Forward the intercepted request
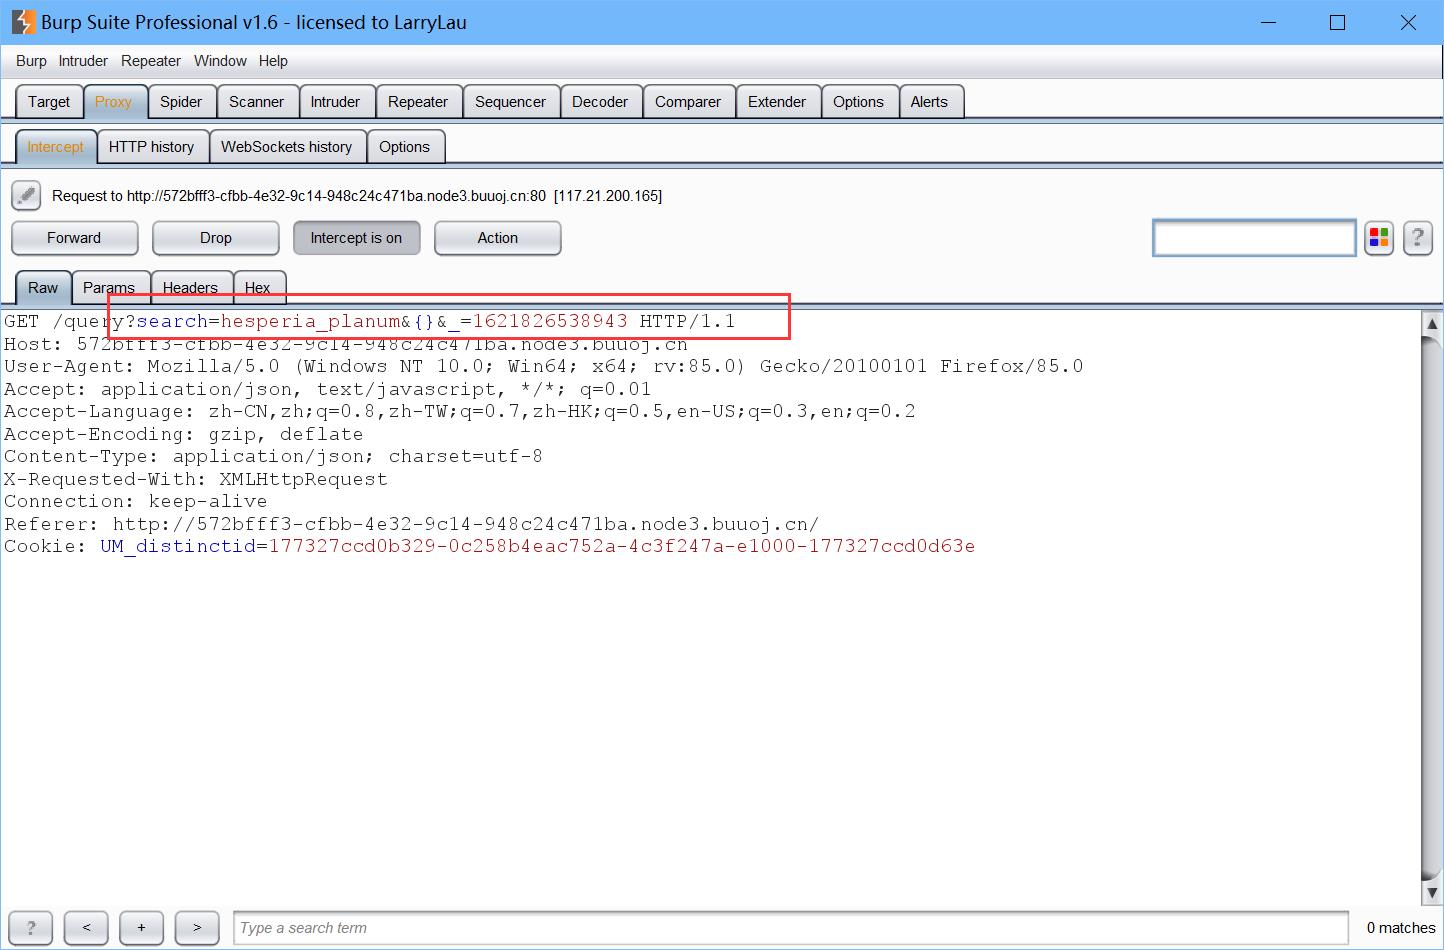1444x950 pixels. 74,238
